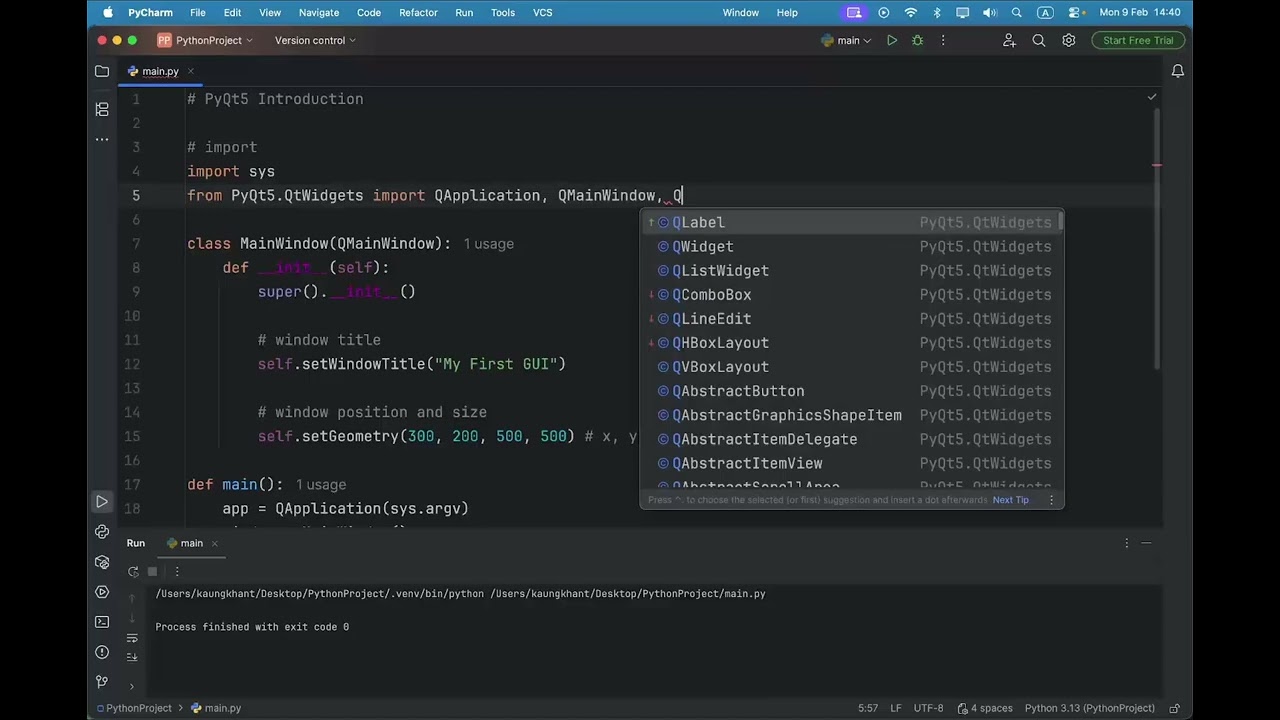Open the Apple menu
Screen dimensions: 1280x720
[x=107, y=12]
